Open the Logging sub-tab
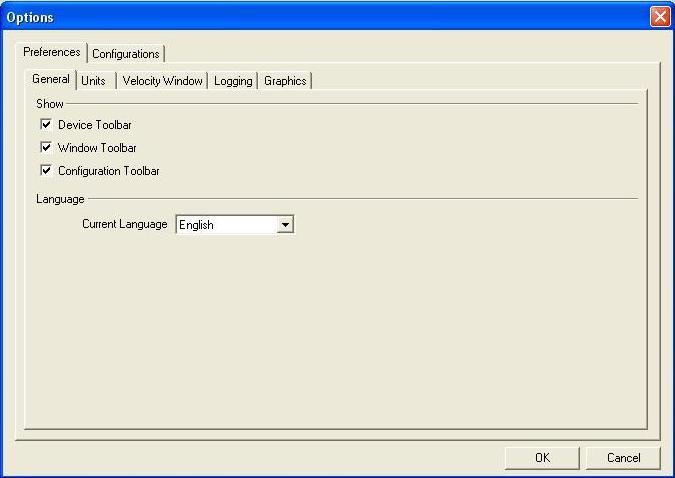Screen dimensions: 675x478 [233, 81]
